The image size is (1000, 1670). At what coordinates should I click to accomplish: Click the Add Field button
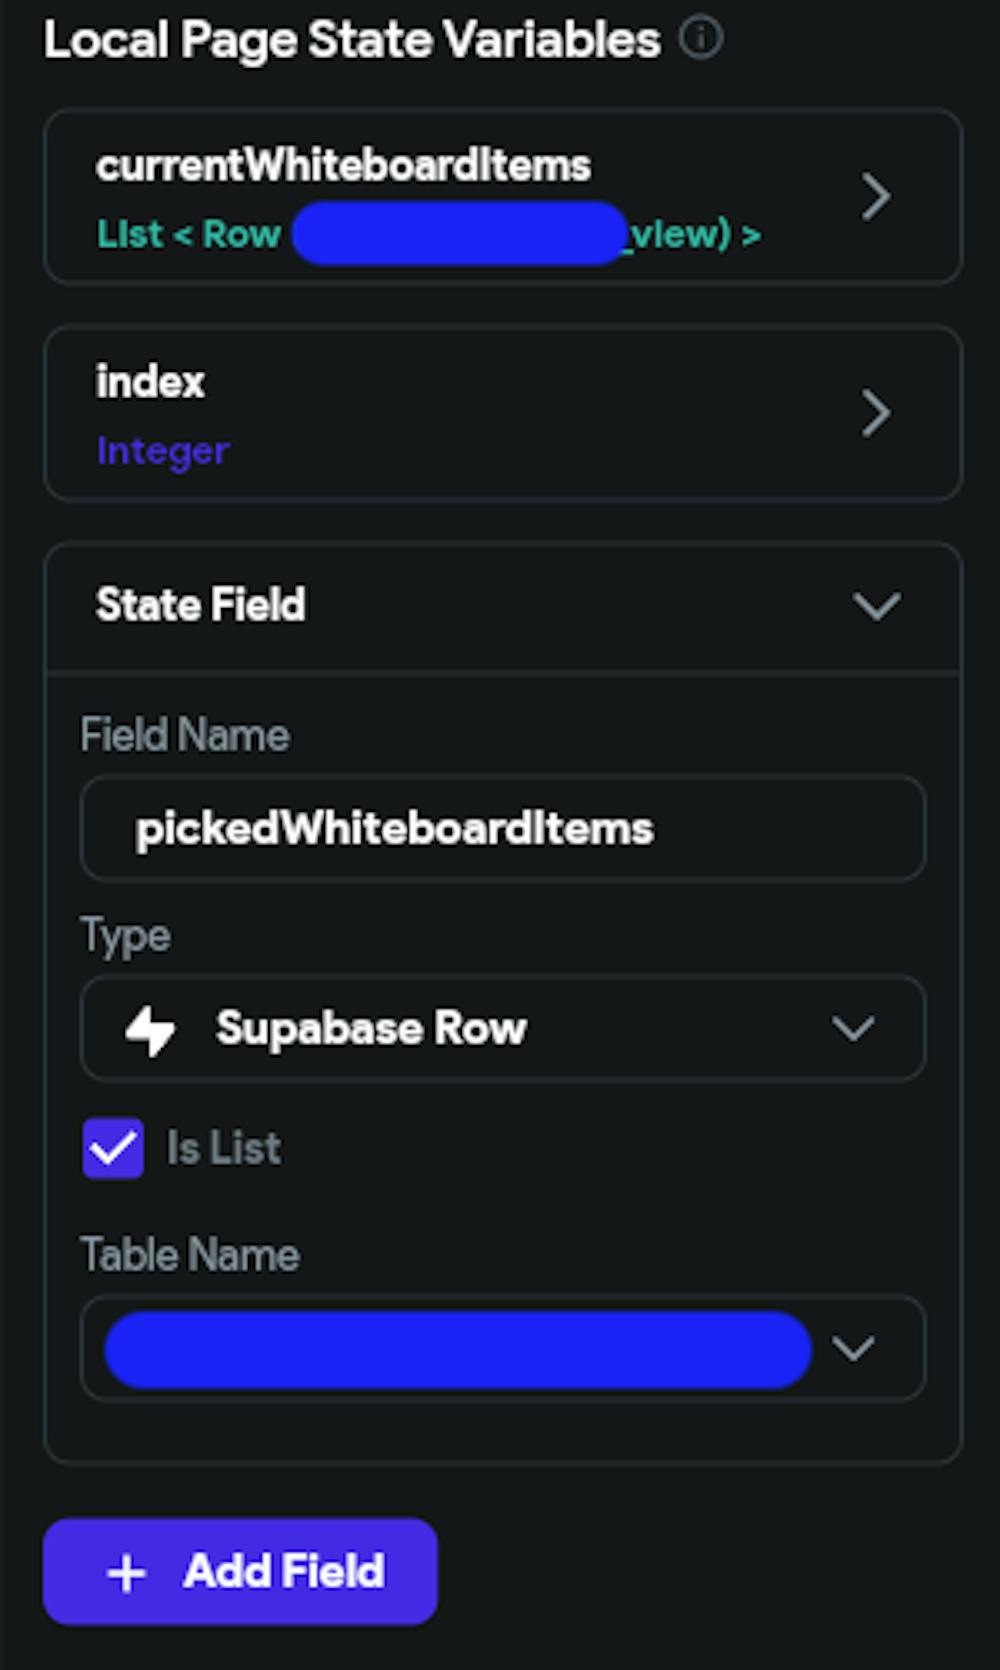point(240,1572)
